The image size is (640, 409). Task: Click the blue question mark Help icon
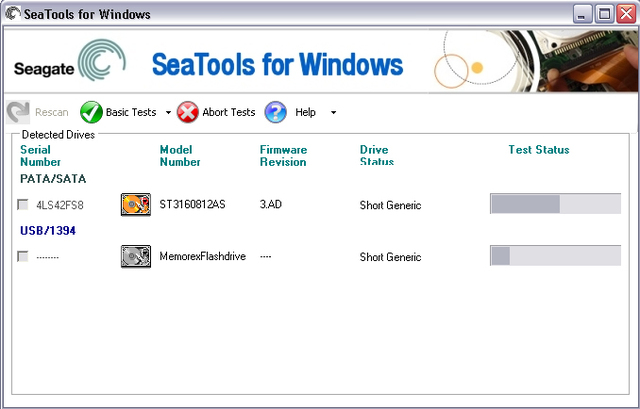[276, 112]
